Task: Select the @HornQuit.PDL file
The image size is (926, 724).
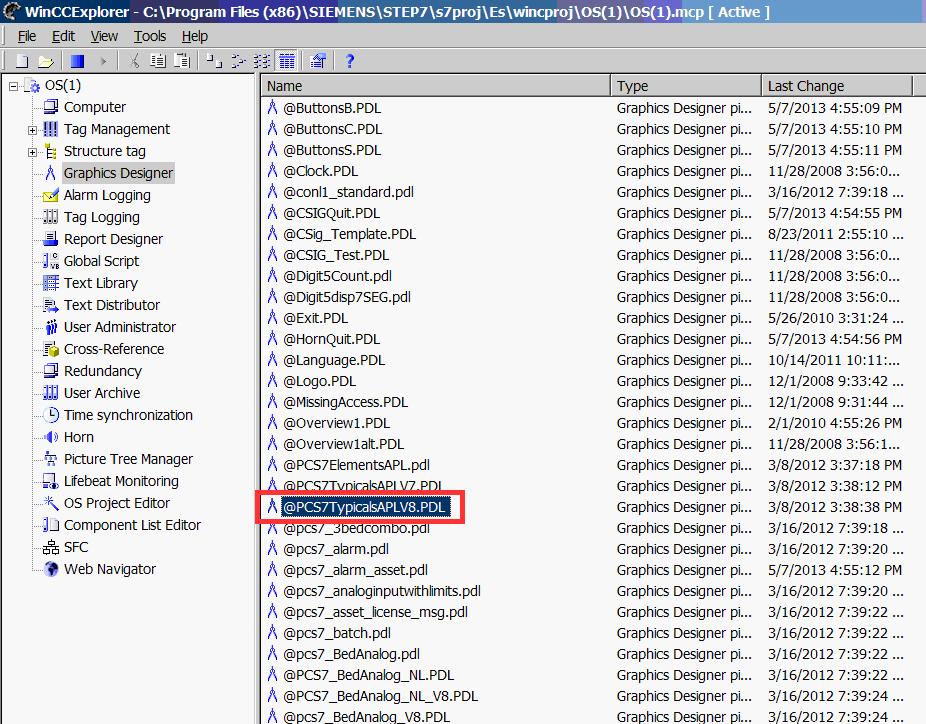Action: pyautogui.click(x=331, y=339)
